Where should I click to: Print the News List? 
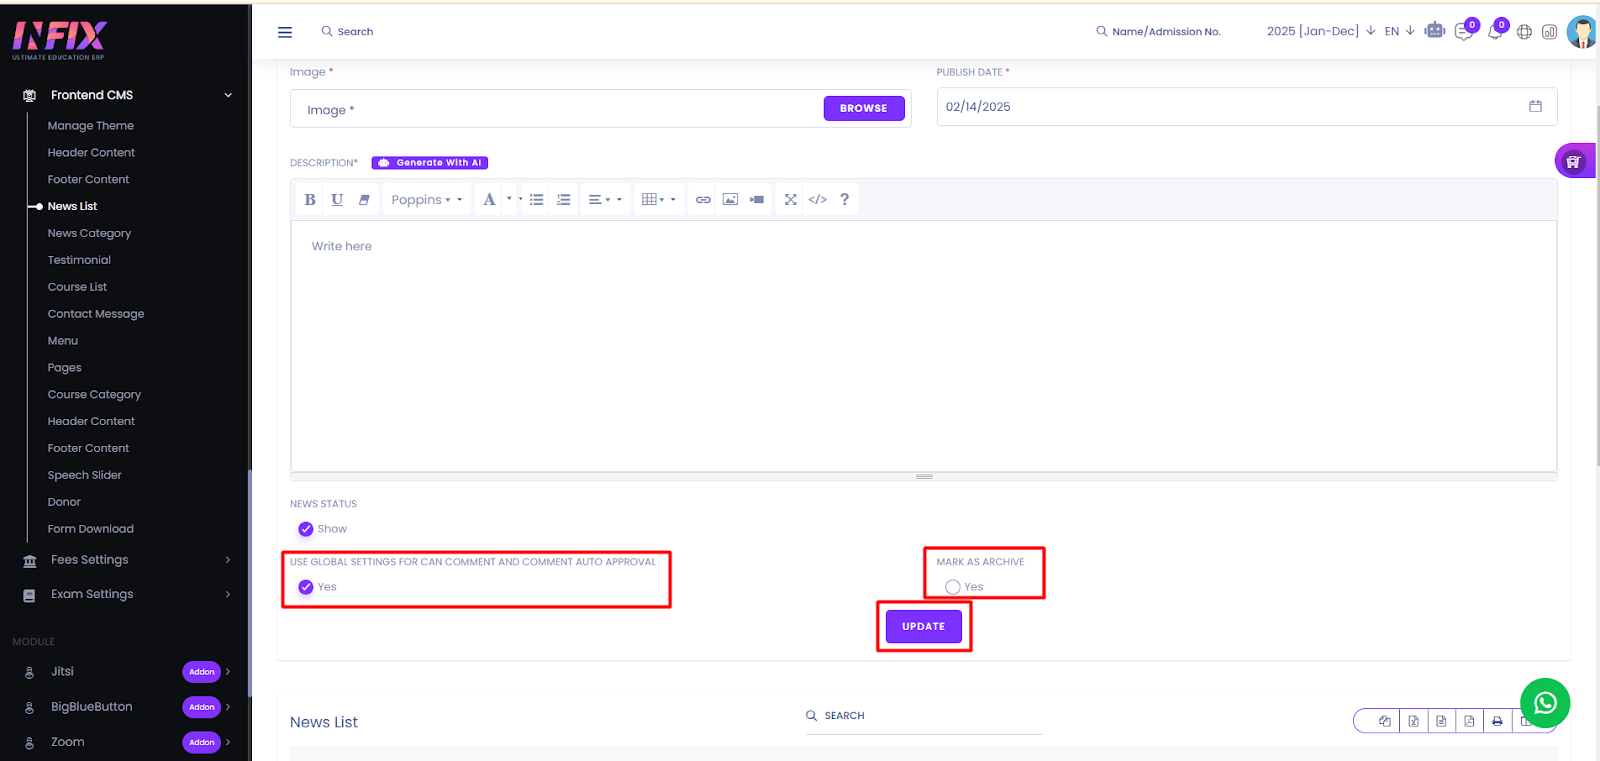(1497, 721)
